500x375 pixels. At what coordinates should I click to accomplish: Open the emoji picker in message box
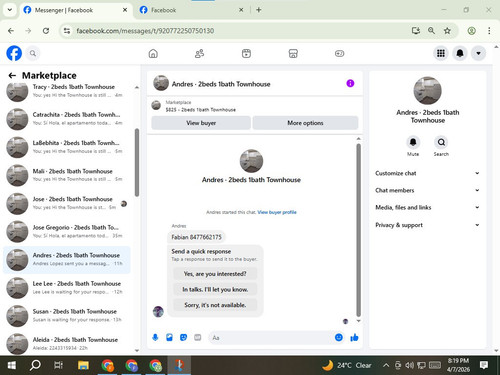339,338
